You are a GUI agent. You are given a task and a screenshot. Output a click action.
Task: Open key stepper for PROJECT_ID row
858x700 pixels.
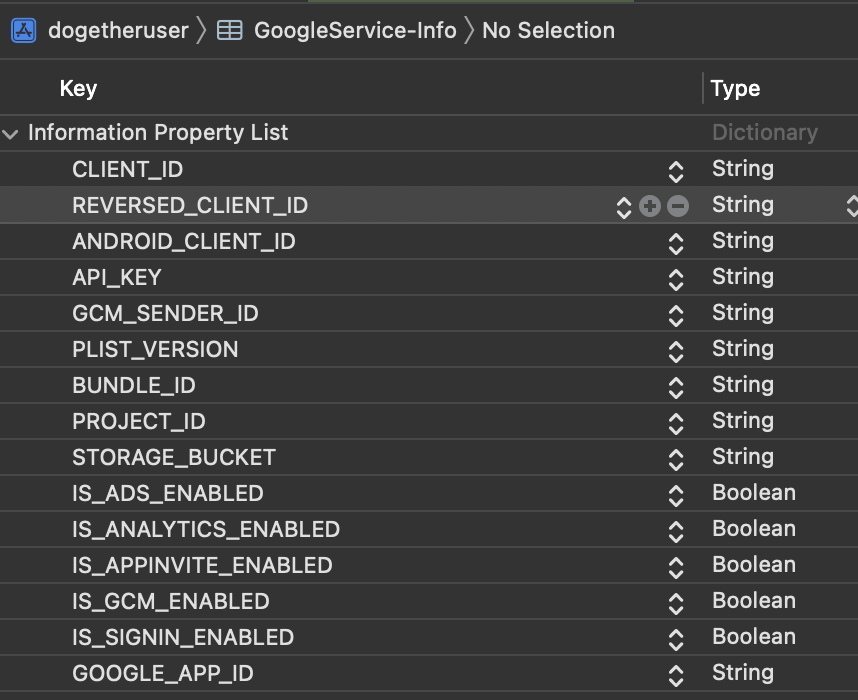(x=676, y=424)
